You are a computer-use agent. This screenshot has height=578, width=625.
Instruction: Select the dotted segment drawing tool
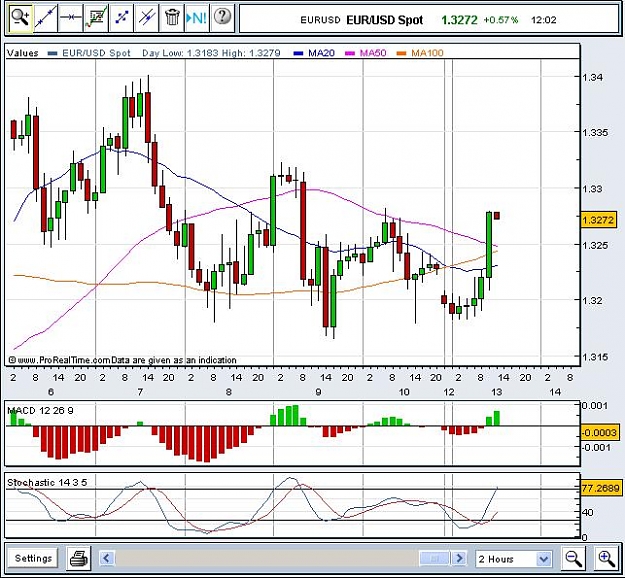[122, 18]
